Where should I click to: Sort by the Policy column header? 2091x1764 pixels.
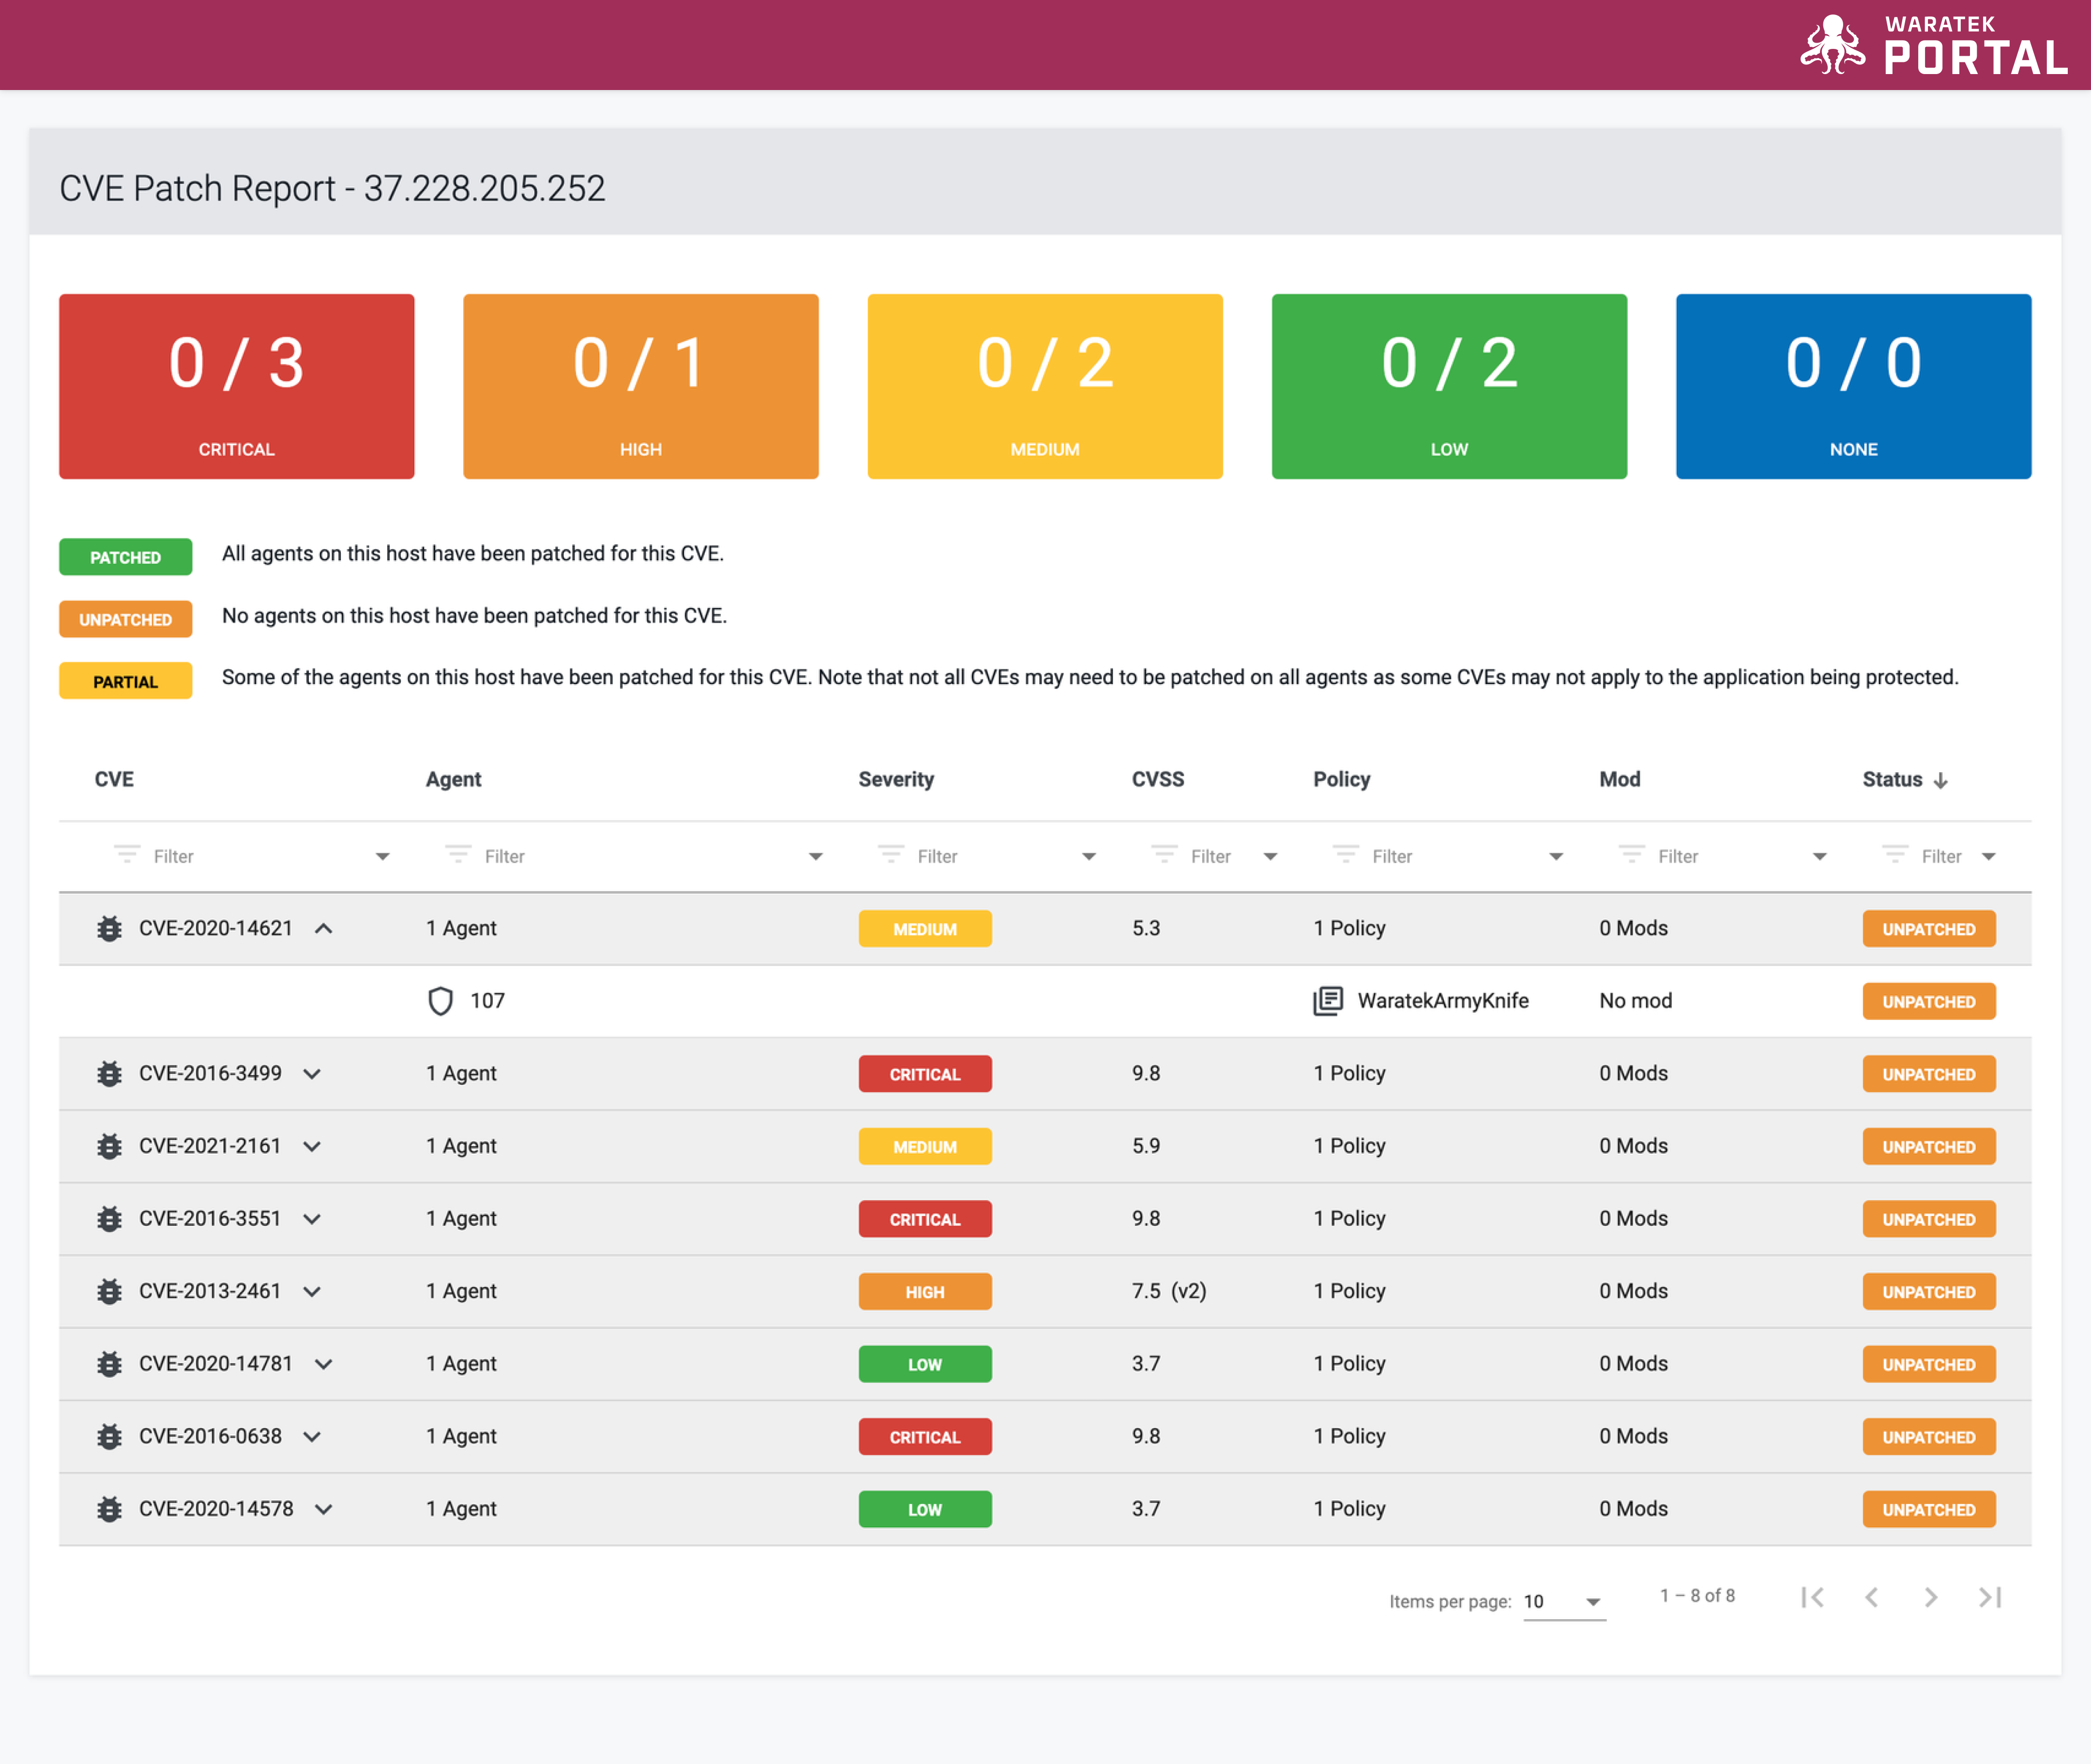point(1341,779)
